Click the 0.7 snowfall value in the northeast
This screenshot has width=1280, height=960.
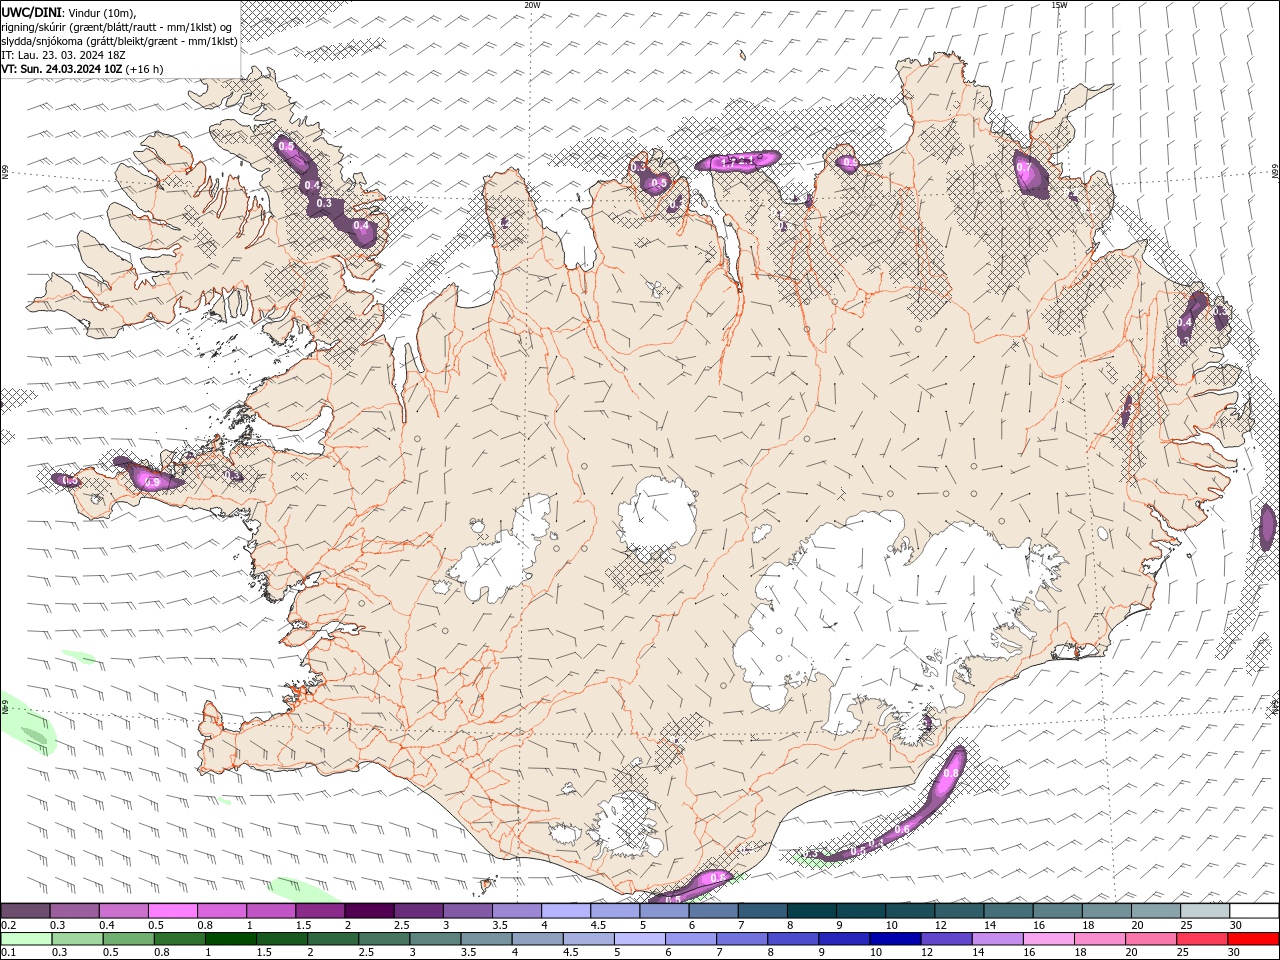(1024, 169)
